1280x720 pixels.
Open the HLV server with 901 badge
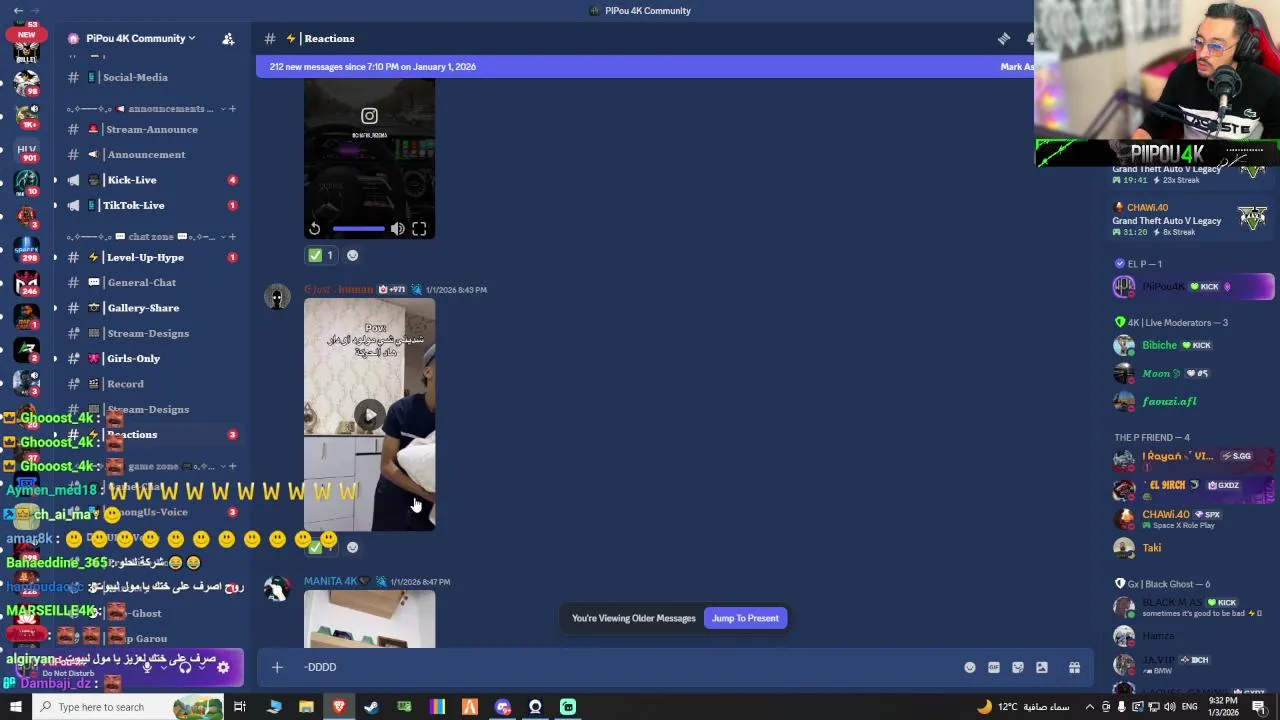click(x=27, y=152)
